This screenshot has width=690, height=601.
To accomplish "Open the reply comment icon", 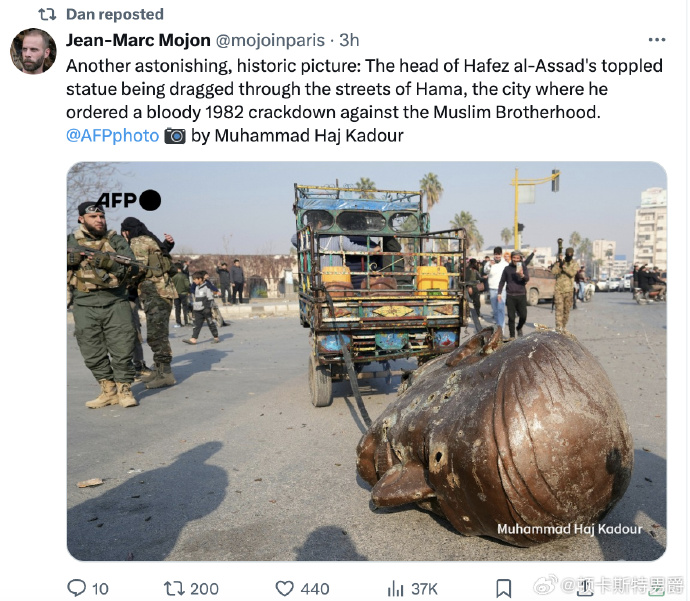I will pyautogui.click(x=77, y=588).
